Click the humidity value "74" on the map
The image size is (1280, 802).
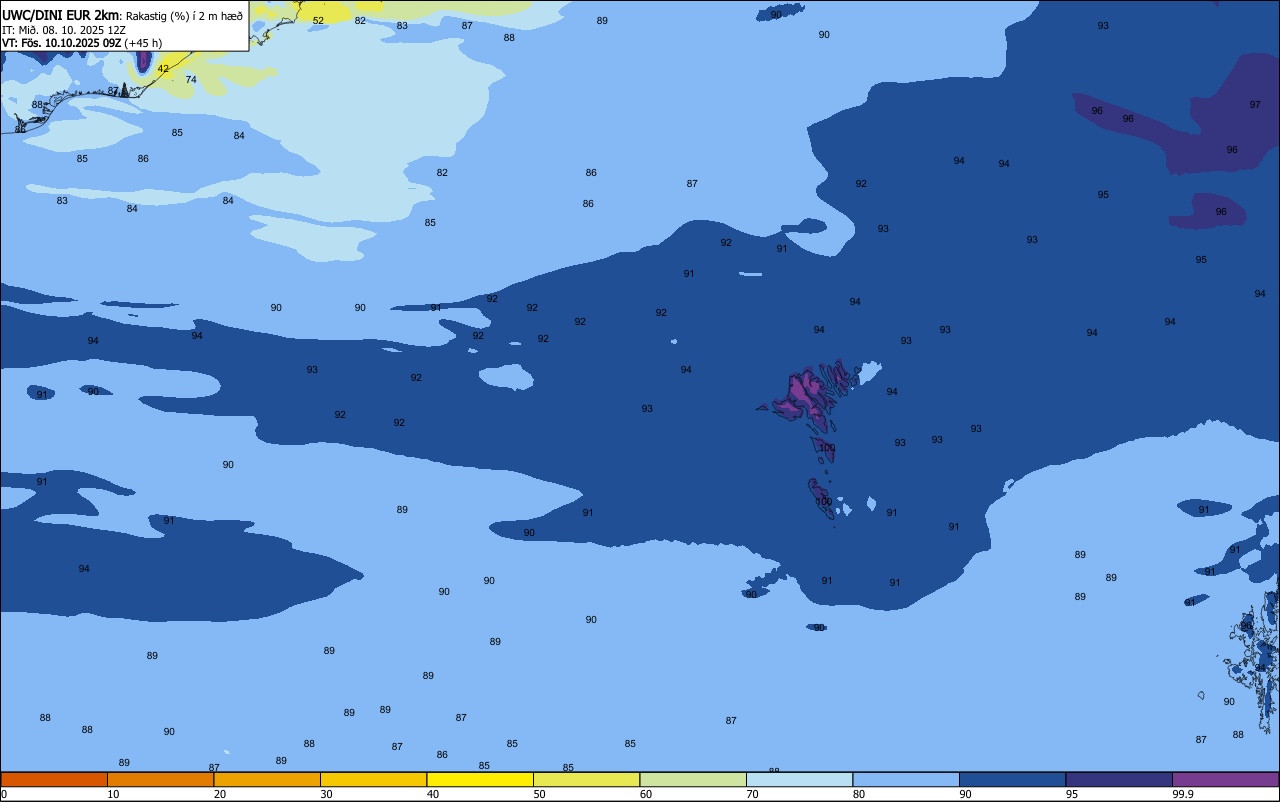191,80
